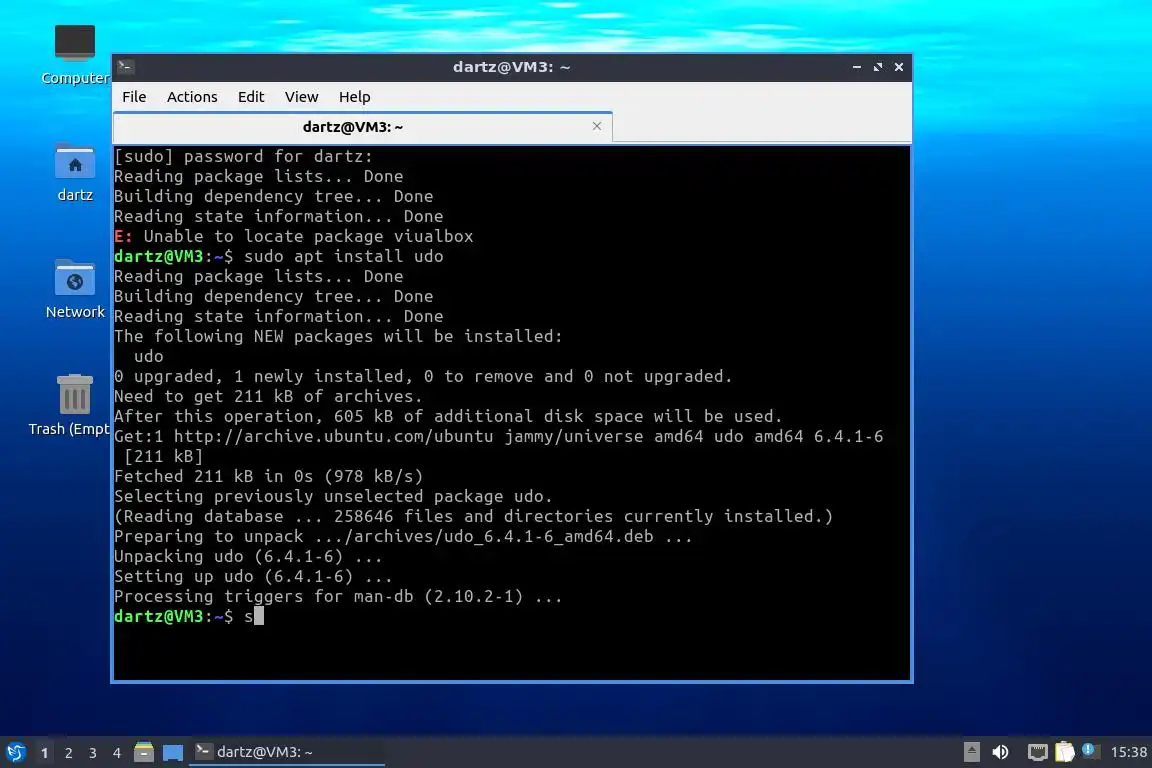Close the dartz@VM3 terminal tab
1152x768 pixels.
point(597,126)
